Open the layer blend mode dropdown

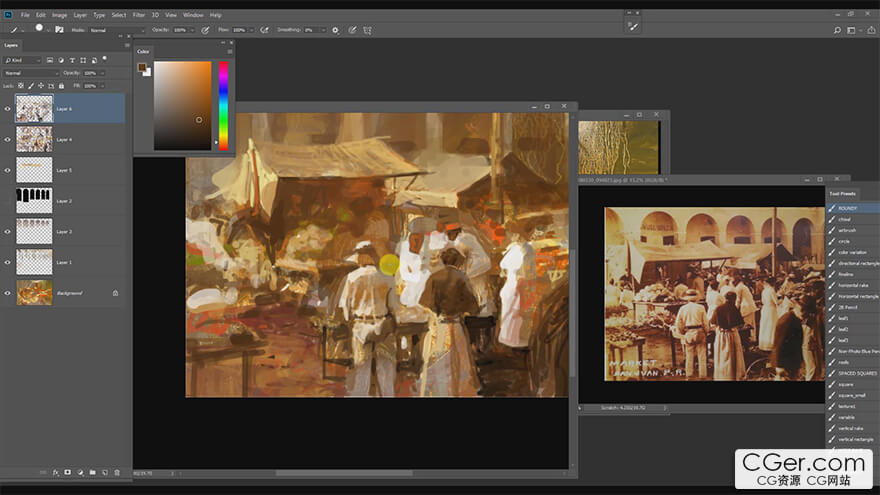28,73
